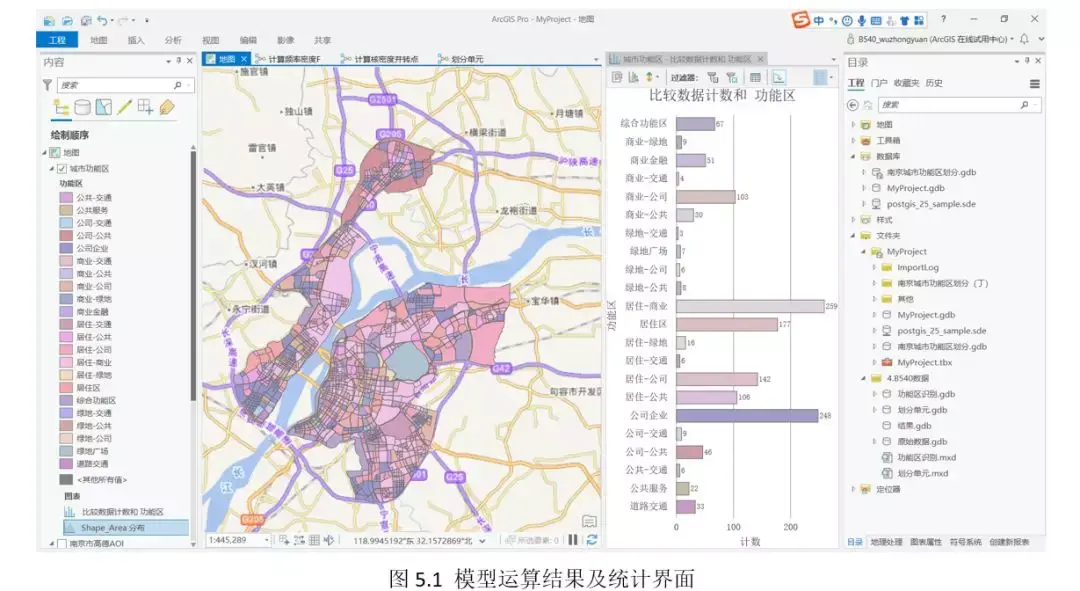1080x591 pixels.
Task: Select the filter (过滤器) icon in the chart panel
Action: 714,77
